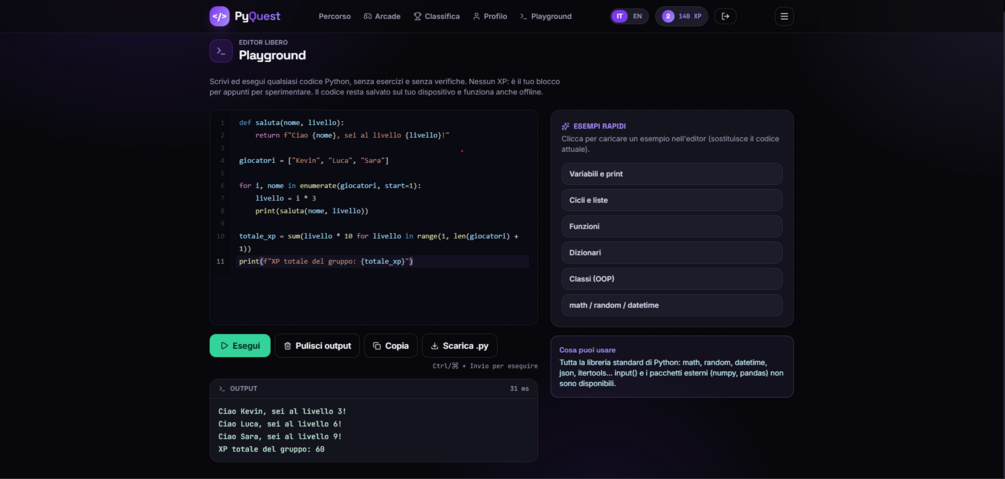
Task: Click the terminal icon in the Output header
Action: (222, 389)
